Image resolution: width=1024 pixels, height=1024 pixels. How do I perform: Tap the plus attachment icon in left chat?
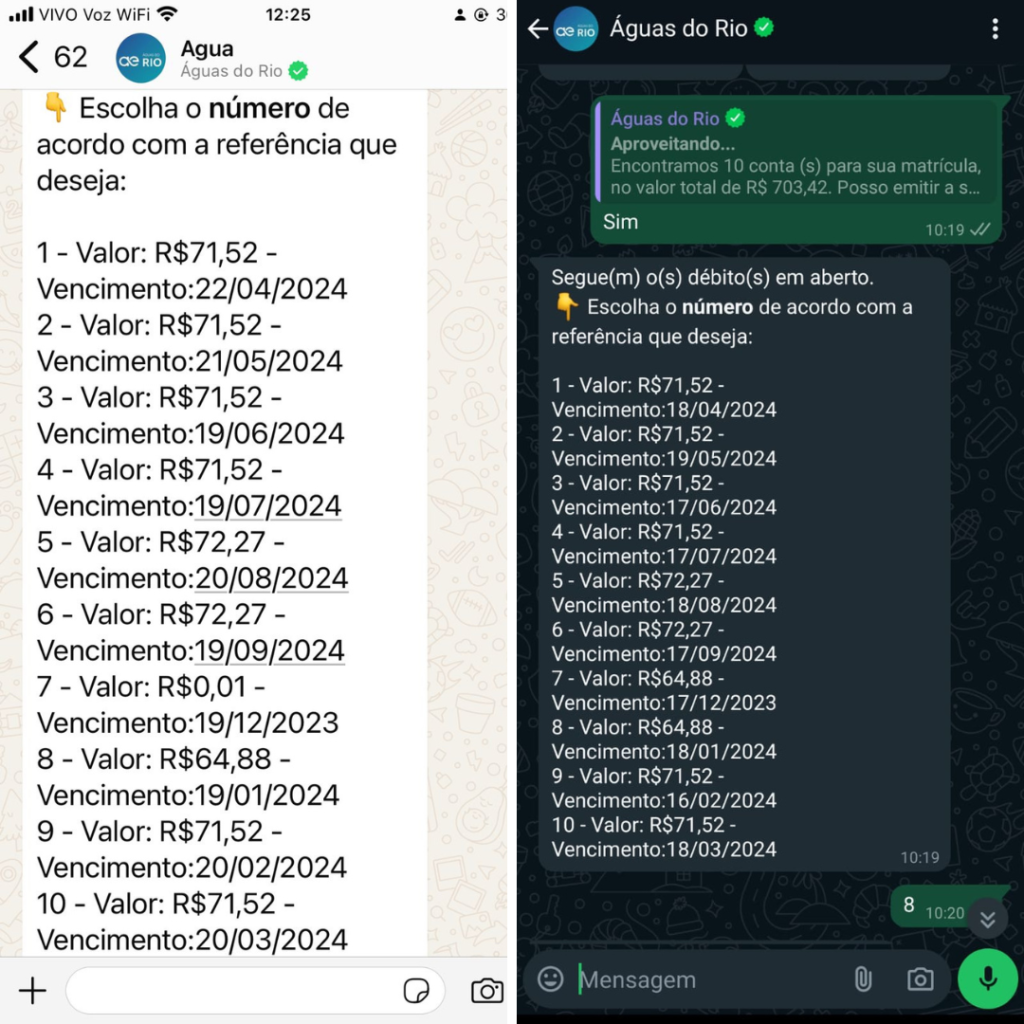[32, 991]
